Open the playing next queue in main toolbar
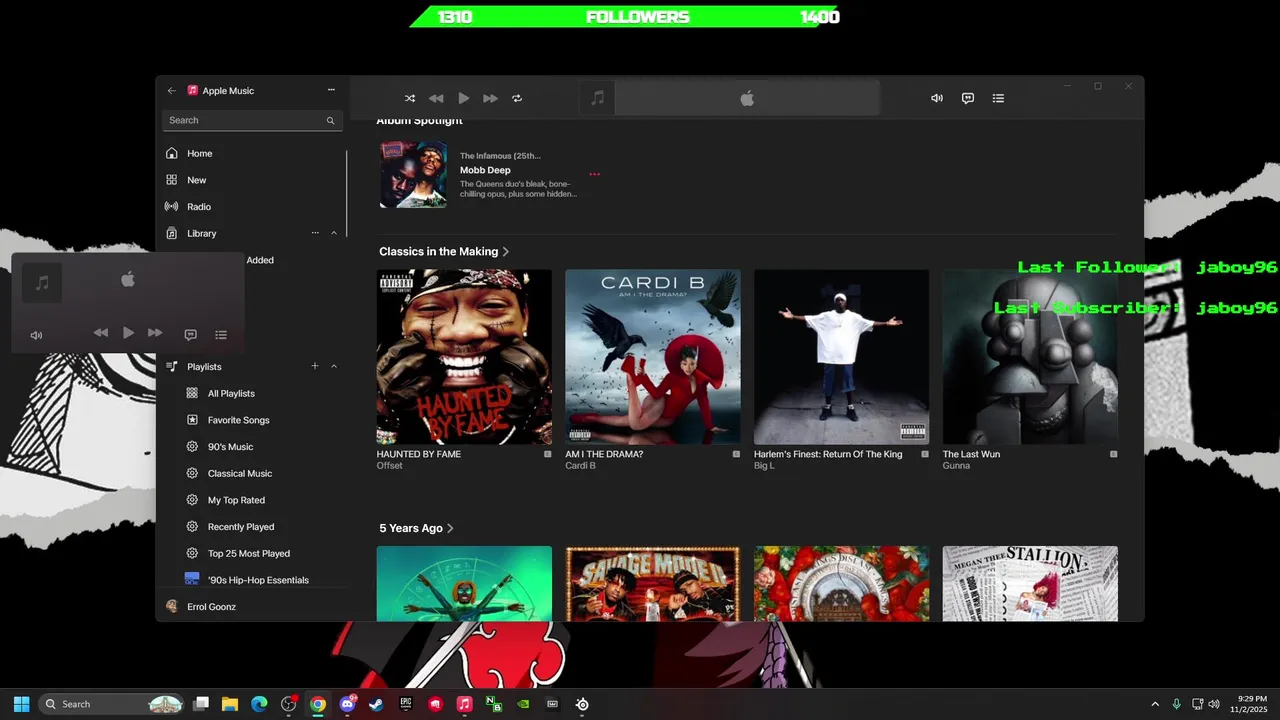1280x720 pixels. (x=998, y=98)
